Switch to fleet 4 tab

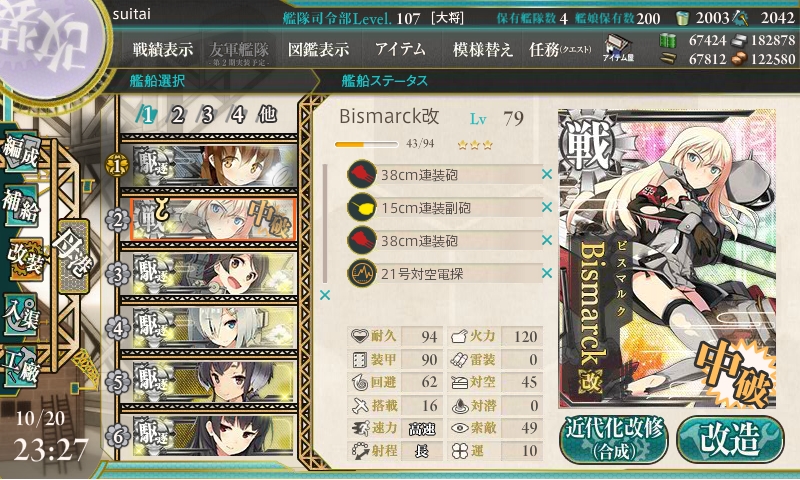pyautogui.click(x=238, y=115)
